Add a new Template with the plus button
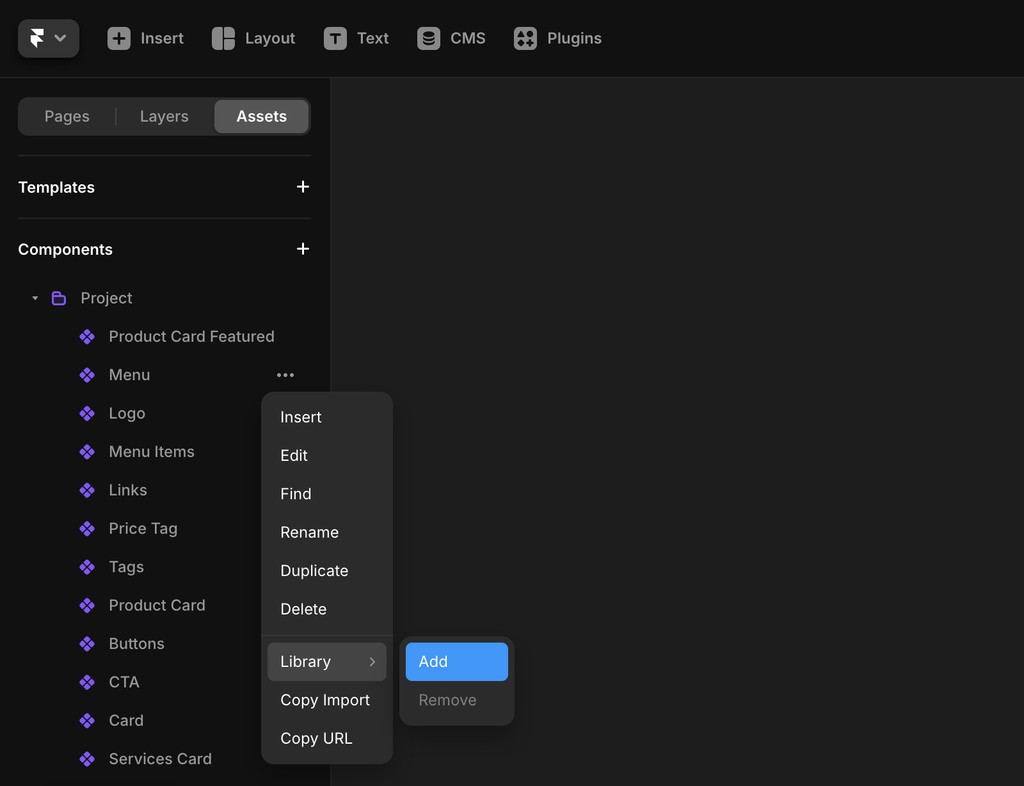The height and width of the screenshot is (786, 1024). [x=302, y=187]
